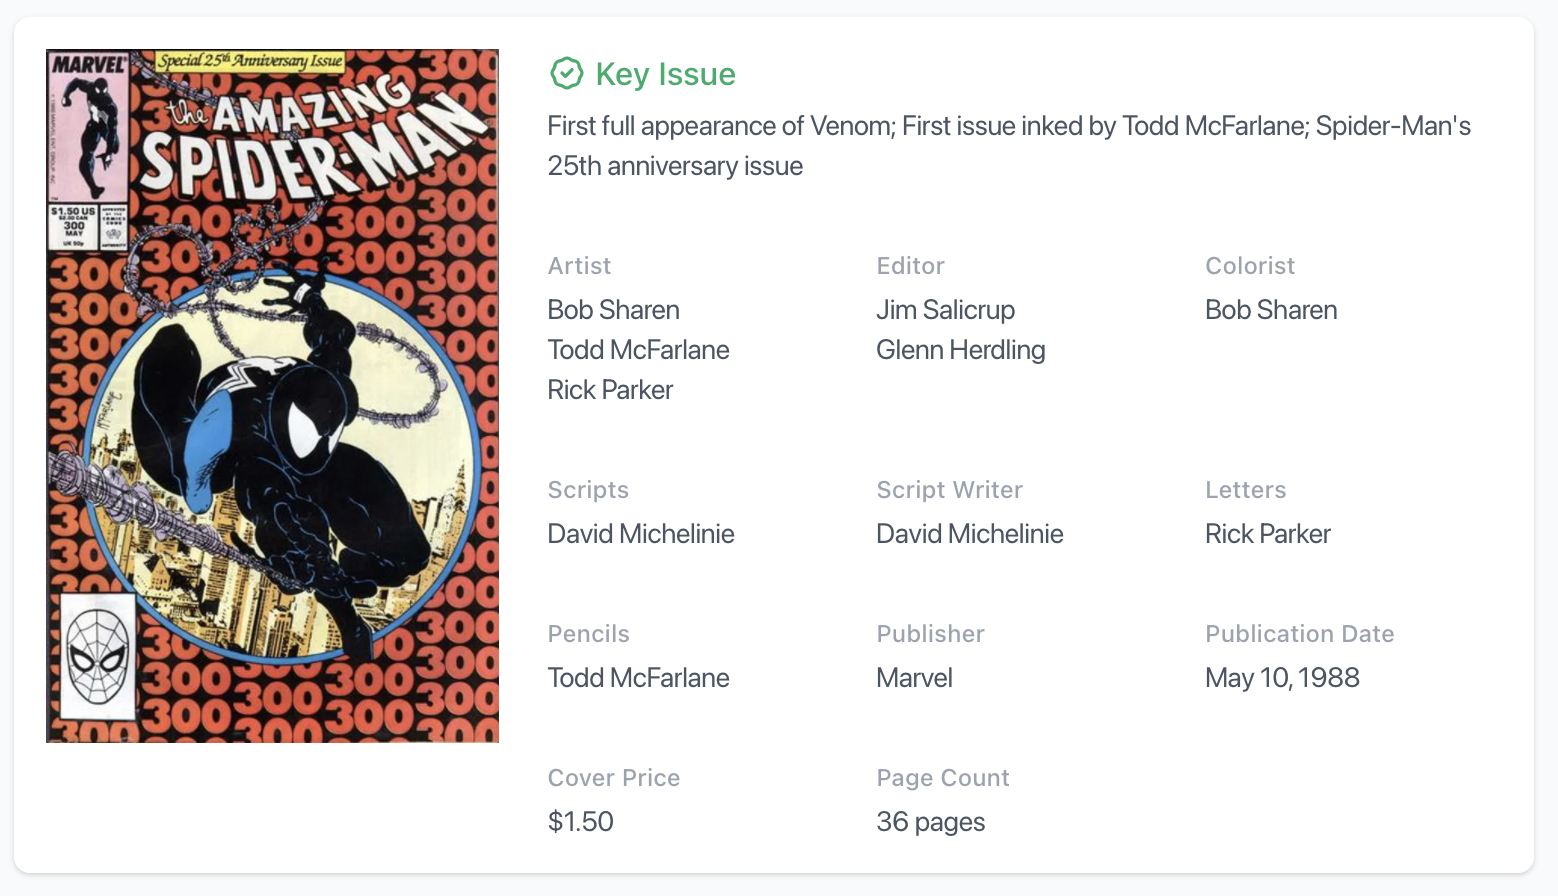This screenshot has width=1558, height=896.
Task: Click the Spider-Man mask icon on cover
Action: pyautogui.click(x=98, y=656)
